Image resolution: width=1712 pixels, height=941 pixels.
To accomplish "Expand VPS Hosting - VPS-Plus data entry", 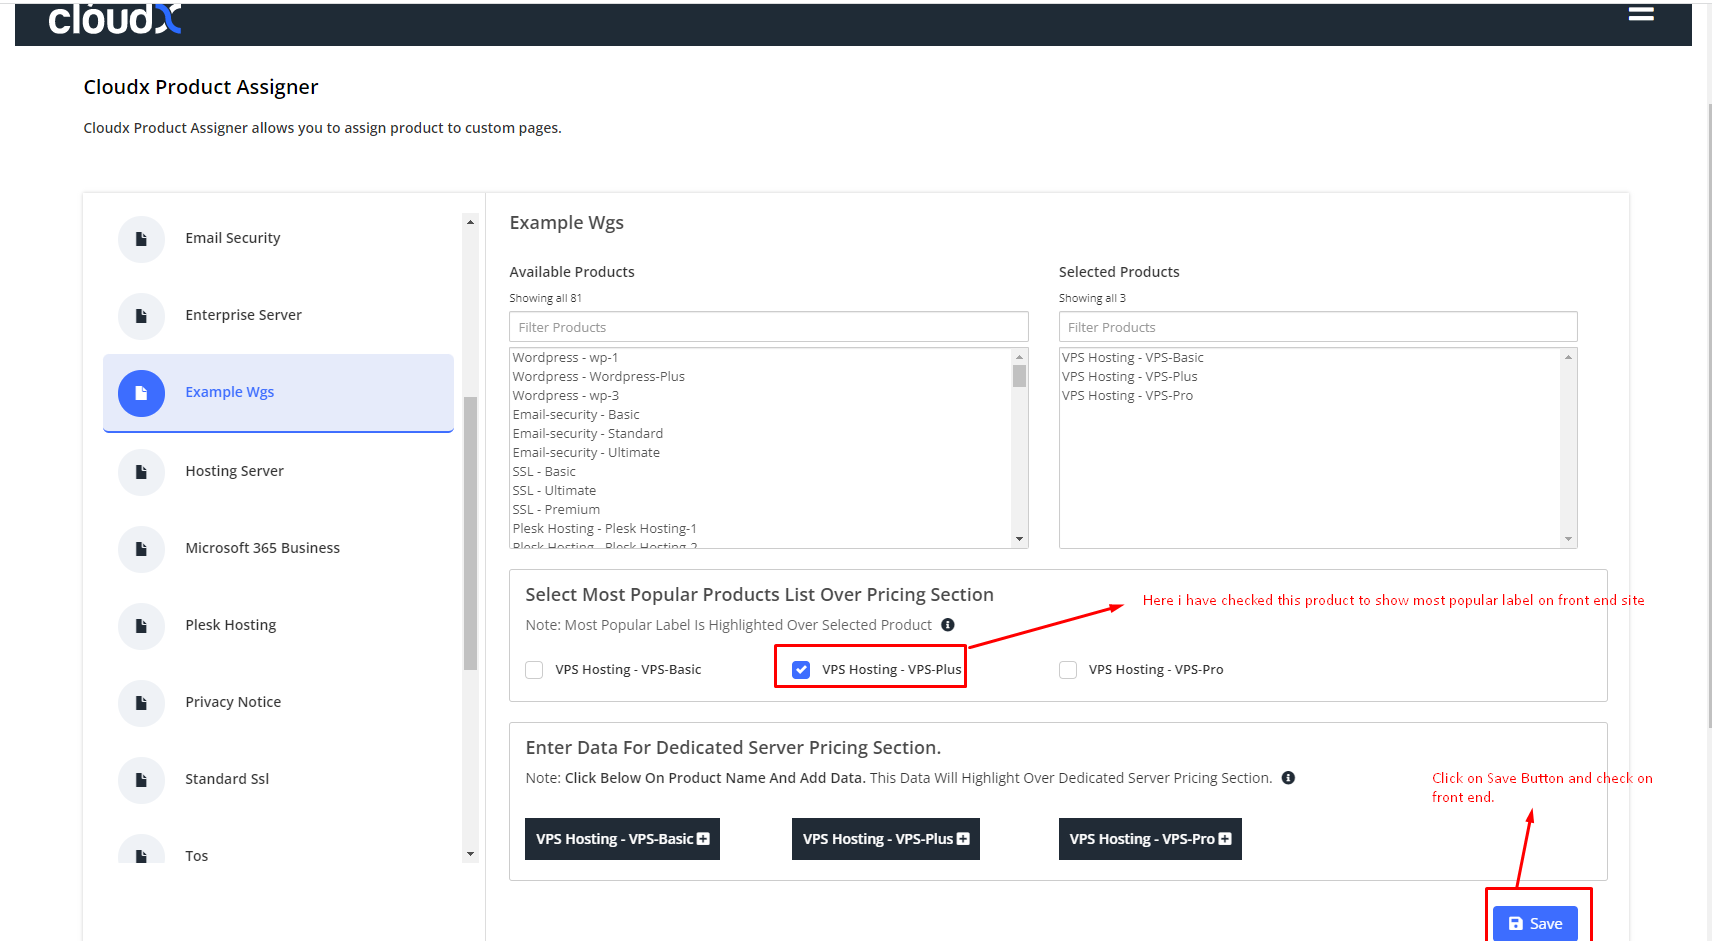I will [x=885, y=839].
